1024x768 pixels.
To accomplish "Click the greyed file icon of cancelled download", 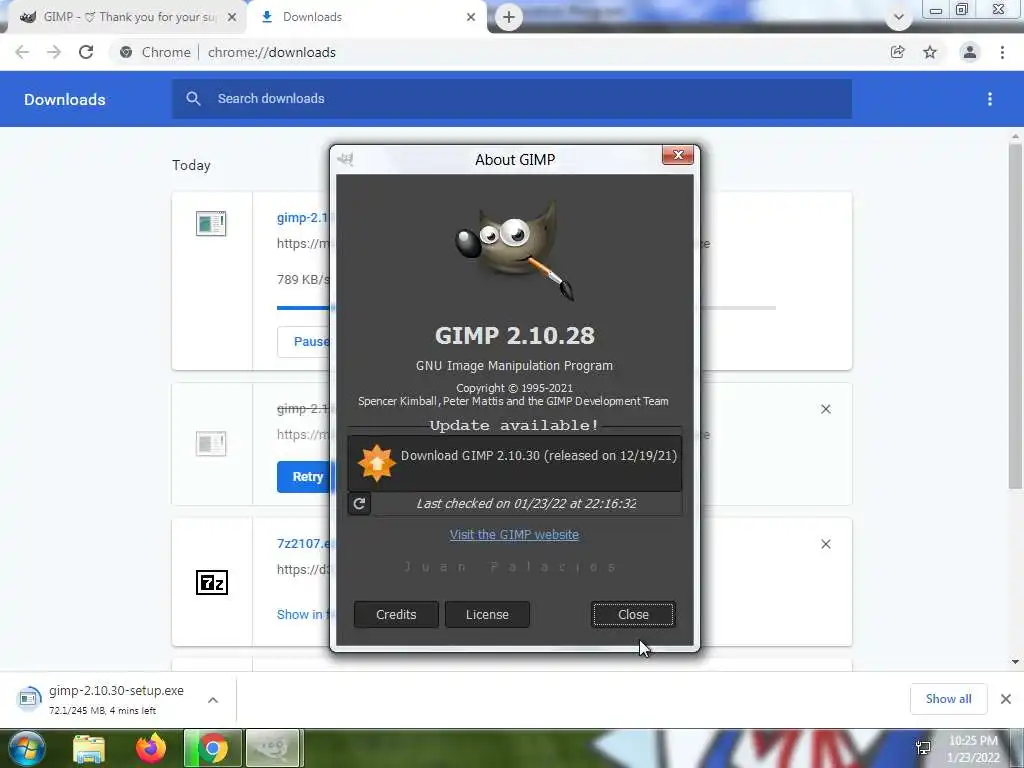I will (x=211, y=444).
